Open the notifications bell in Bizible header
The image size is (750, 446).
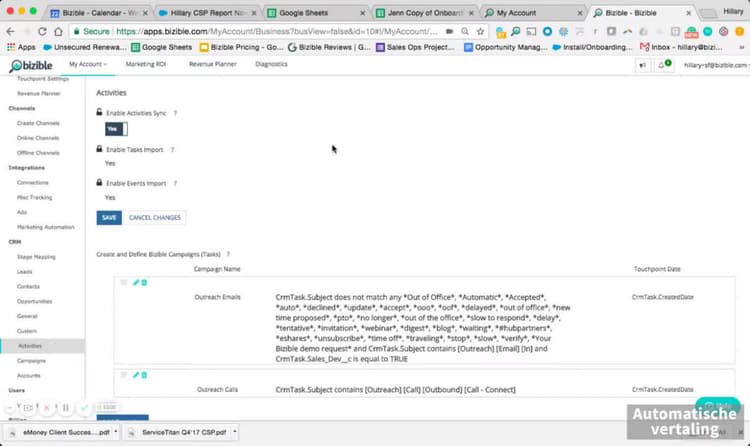tap(663, 65)
